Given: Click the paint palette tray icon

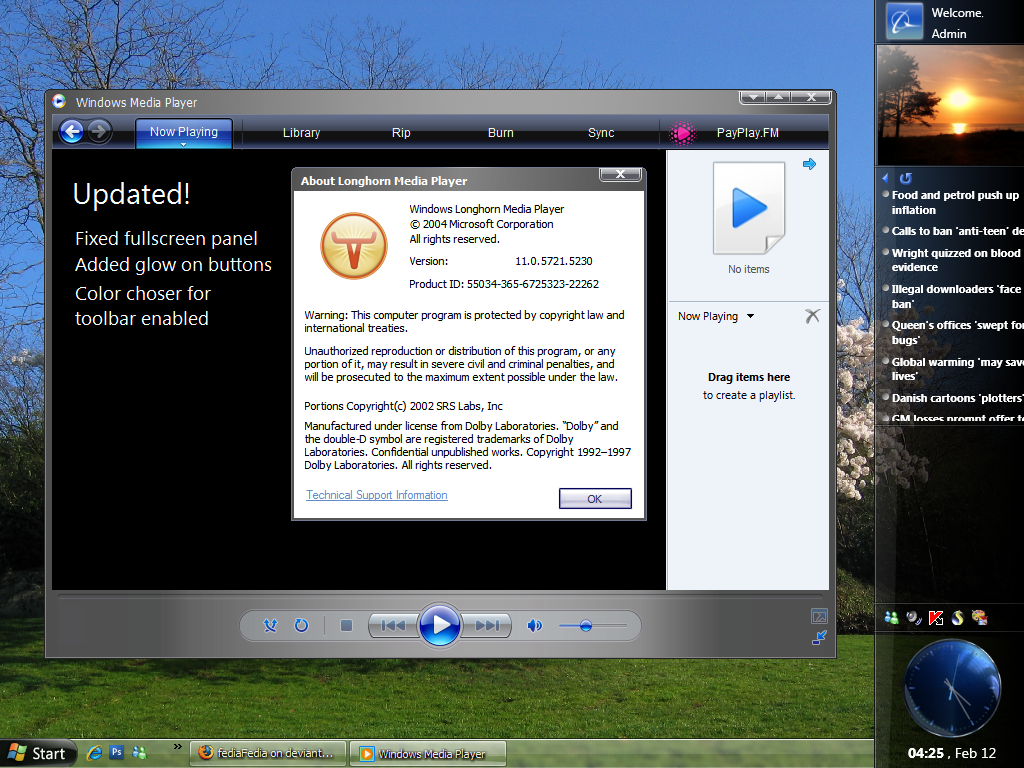Looking at the screenshot, I should 980,617.
